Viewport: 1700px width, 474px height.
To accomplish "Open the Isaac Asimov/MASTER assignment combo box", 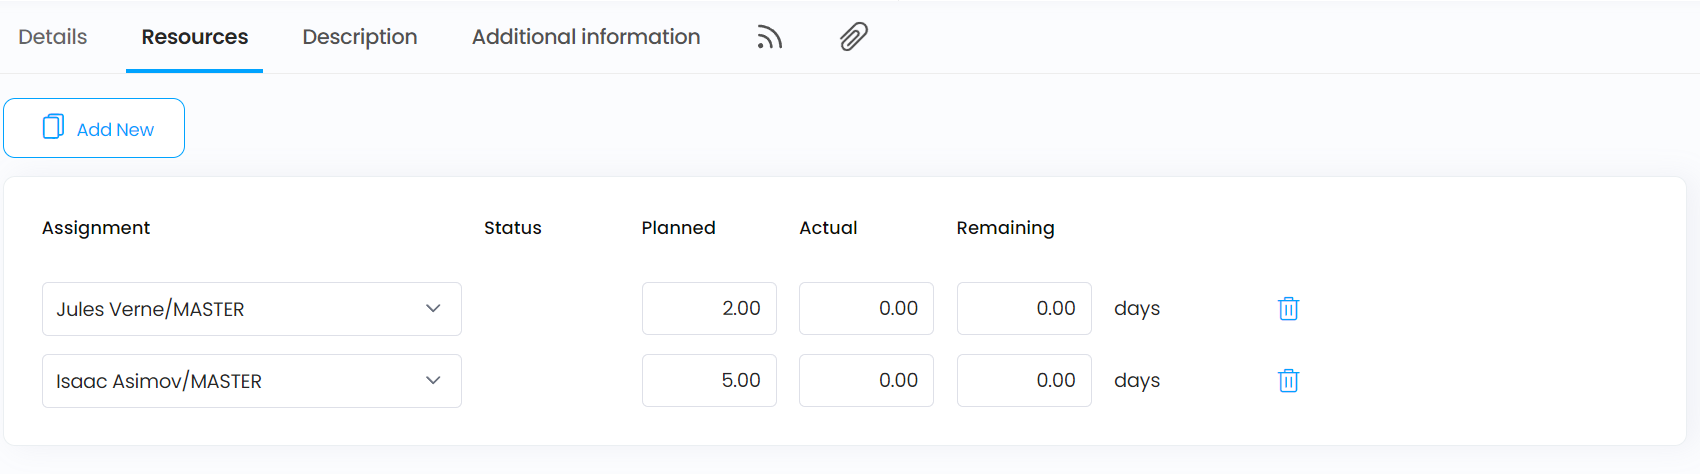I will (252, 381).
